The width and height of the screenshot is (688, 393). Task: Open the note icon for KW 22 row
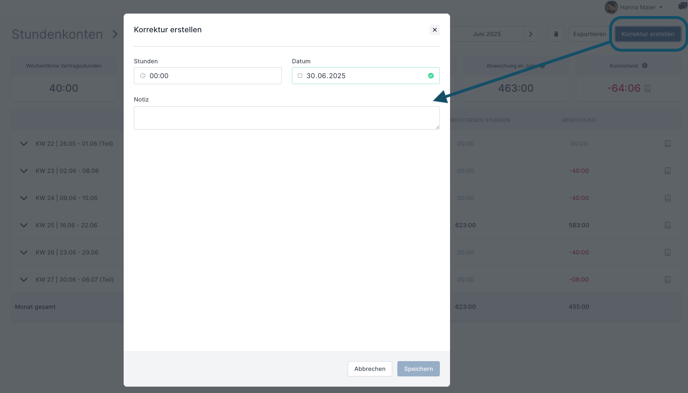point(667,143)
